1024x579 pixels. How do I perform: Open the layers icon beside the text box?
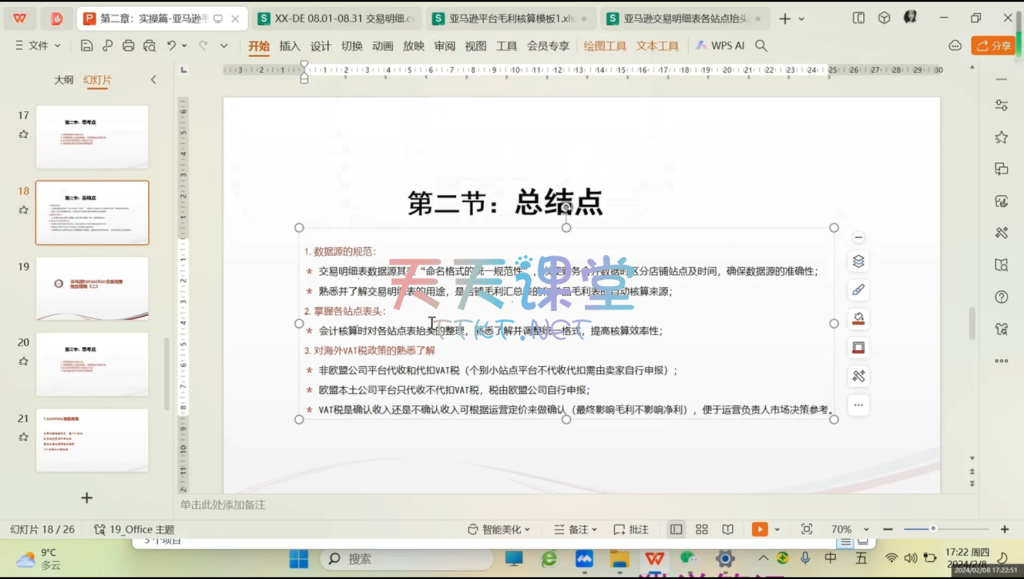pyautogui.click(x=858, y=262)
